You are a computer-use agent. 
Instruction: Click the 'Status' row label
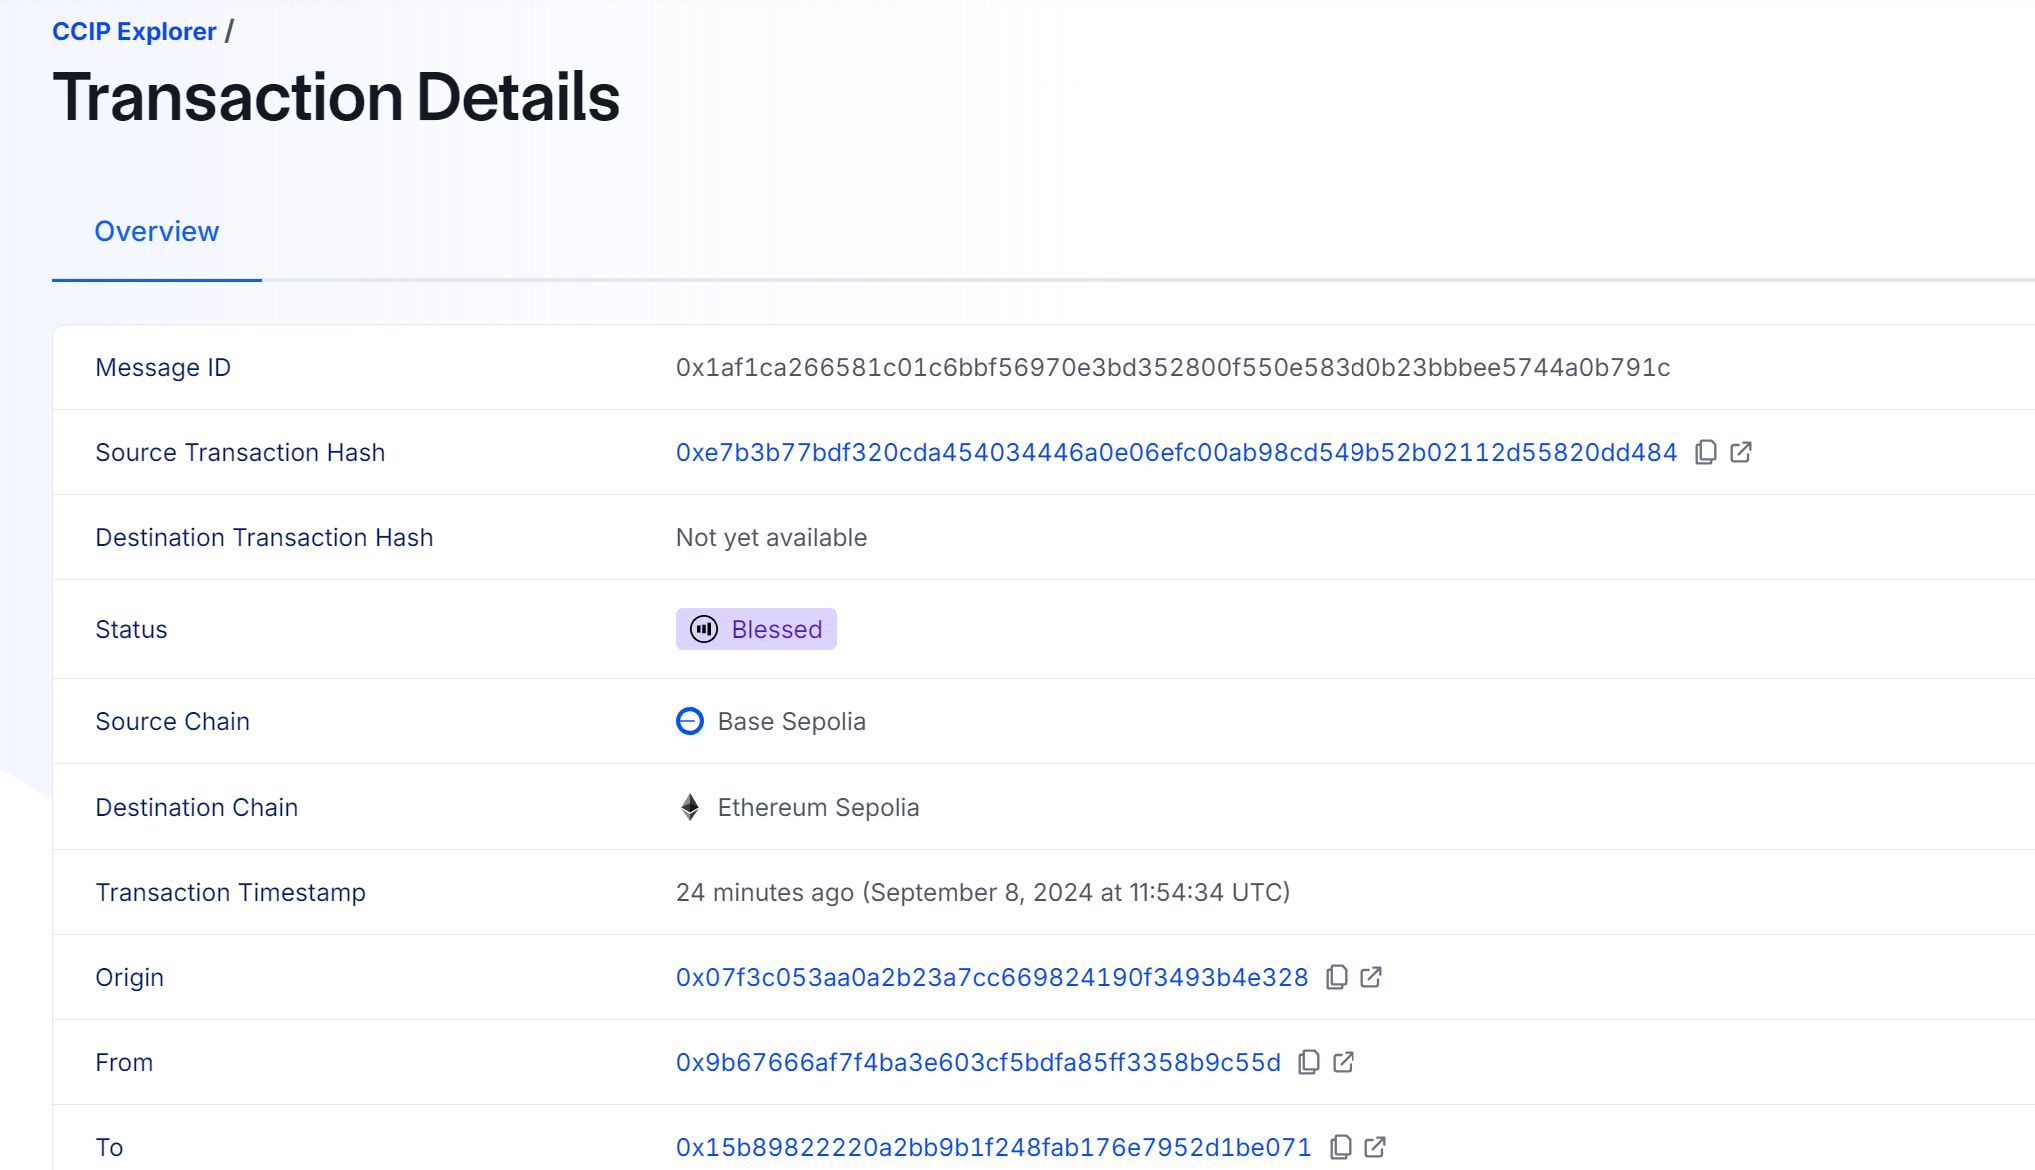[131, 629]
